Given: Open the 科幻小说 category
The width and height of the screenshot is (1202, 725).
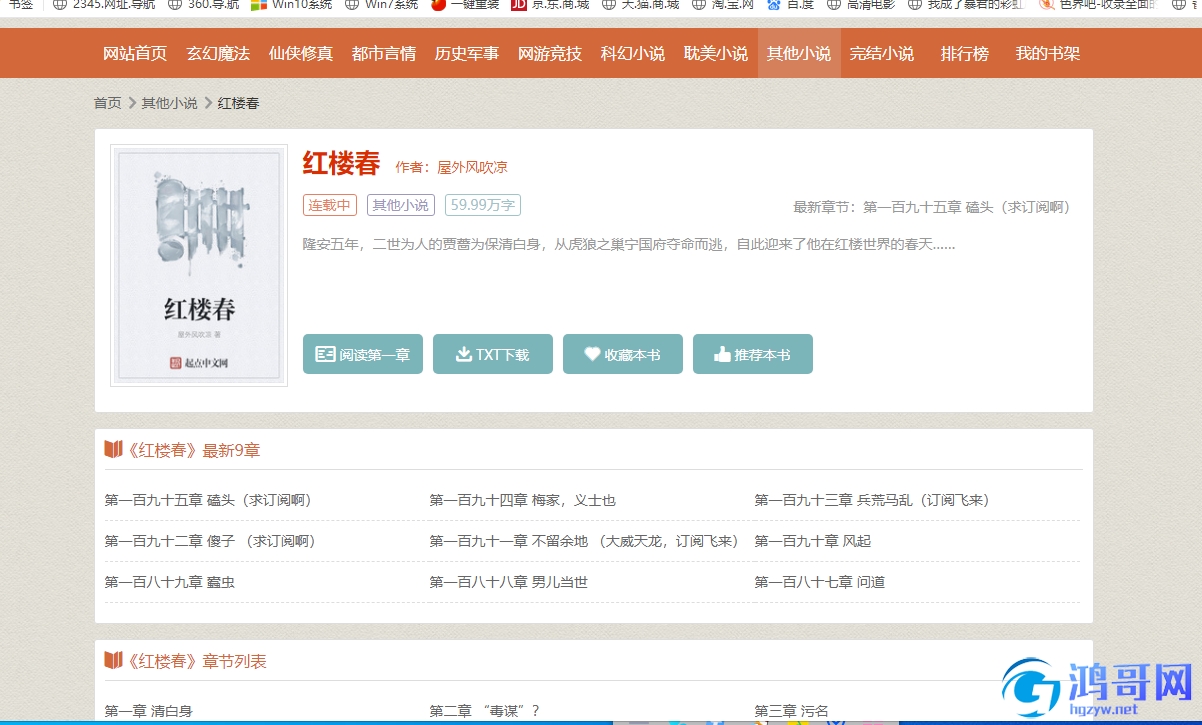Looking at the screenshot, I should pyautogui.click(x=633, y=53).
